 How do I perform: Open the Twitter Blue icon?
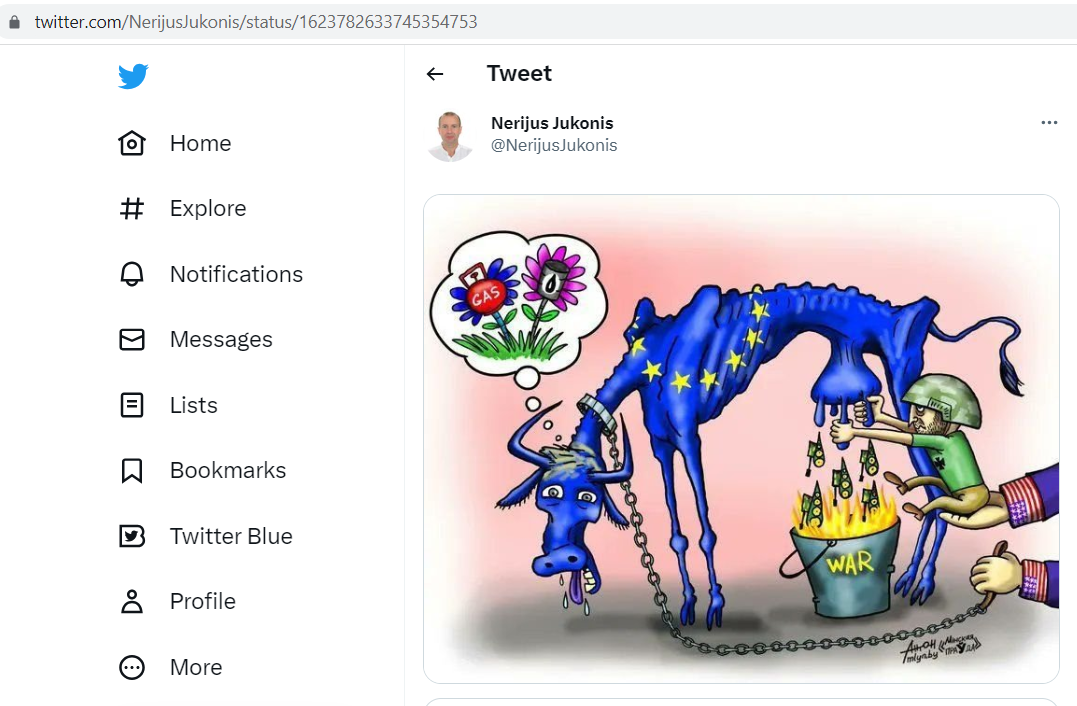click(x=132, y=536)
